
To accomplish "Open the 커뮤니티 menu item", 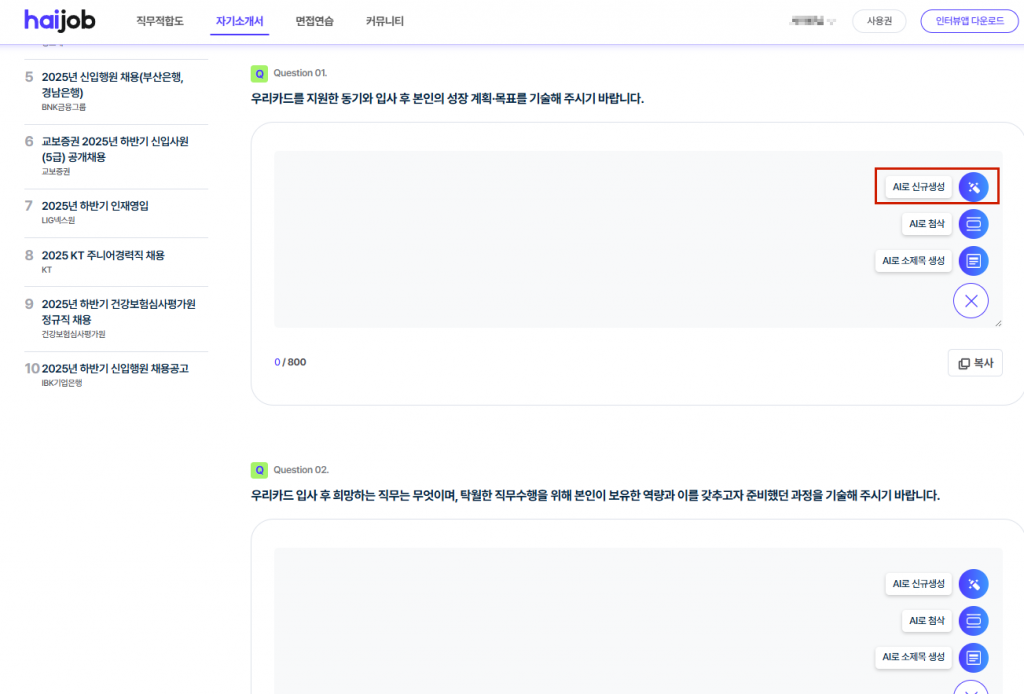I will 385,21.
